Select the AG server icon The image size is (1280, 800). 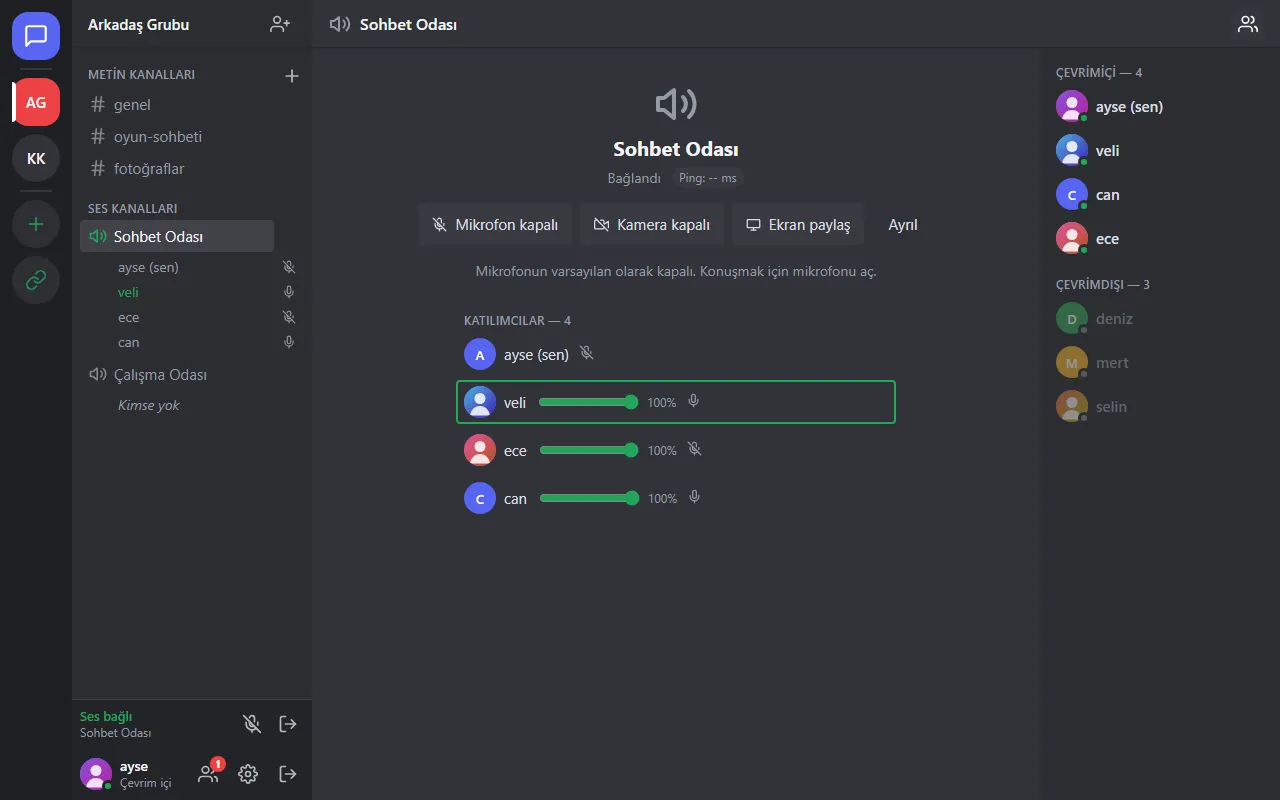click(x=36, y=102)
